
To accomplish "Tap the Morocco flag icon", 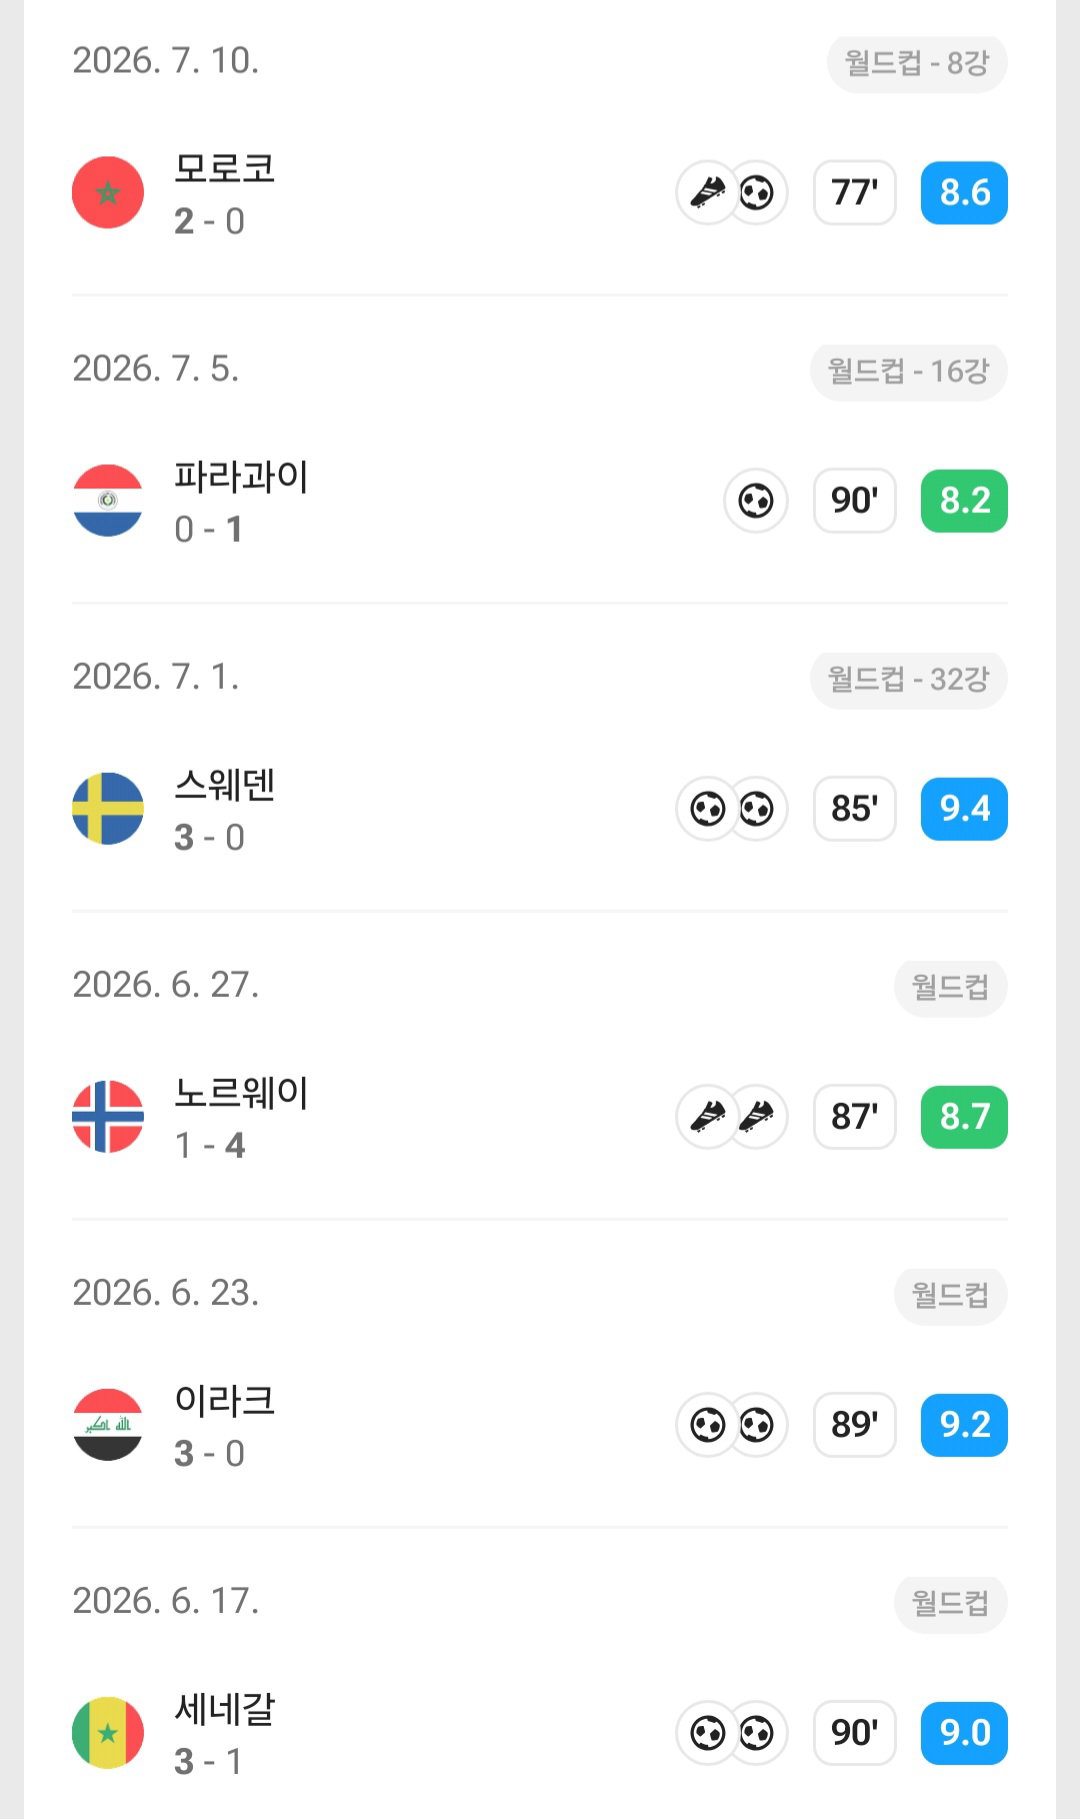I will click(108, 192).
